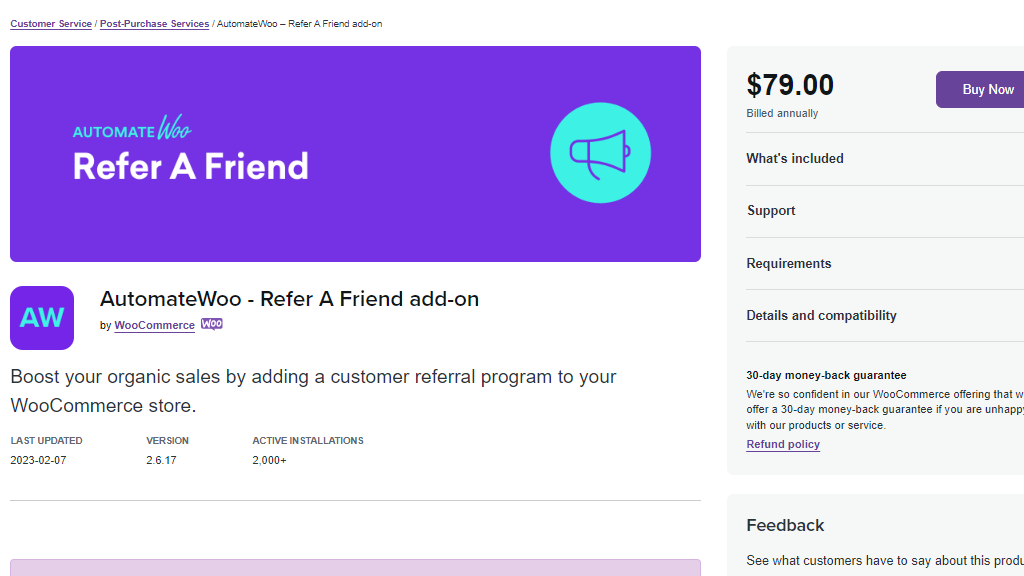
Task: Expand the Support section
Action: click(x=771, y=210)
